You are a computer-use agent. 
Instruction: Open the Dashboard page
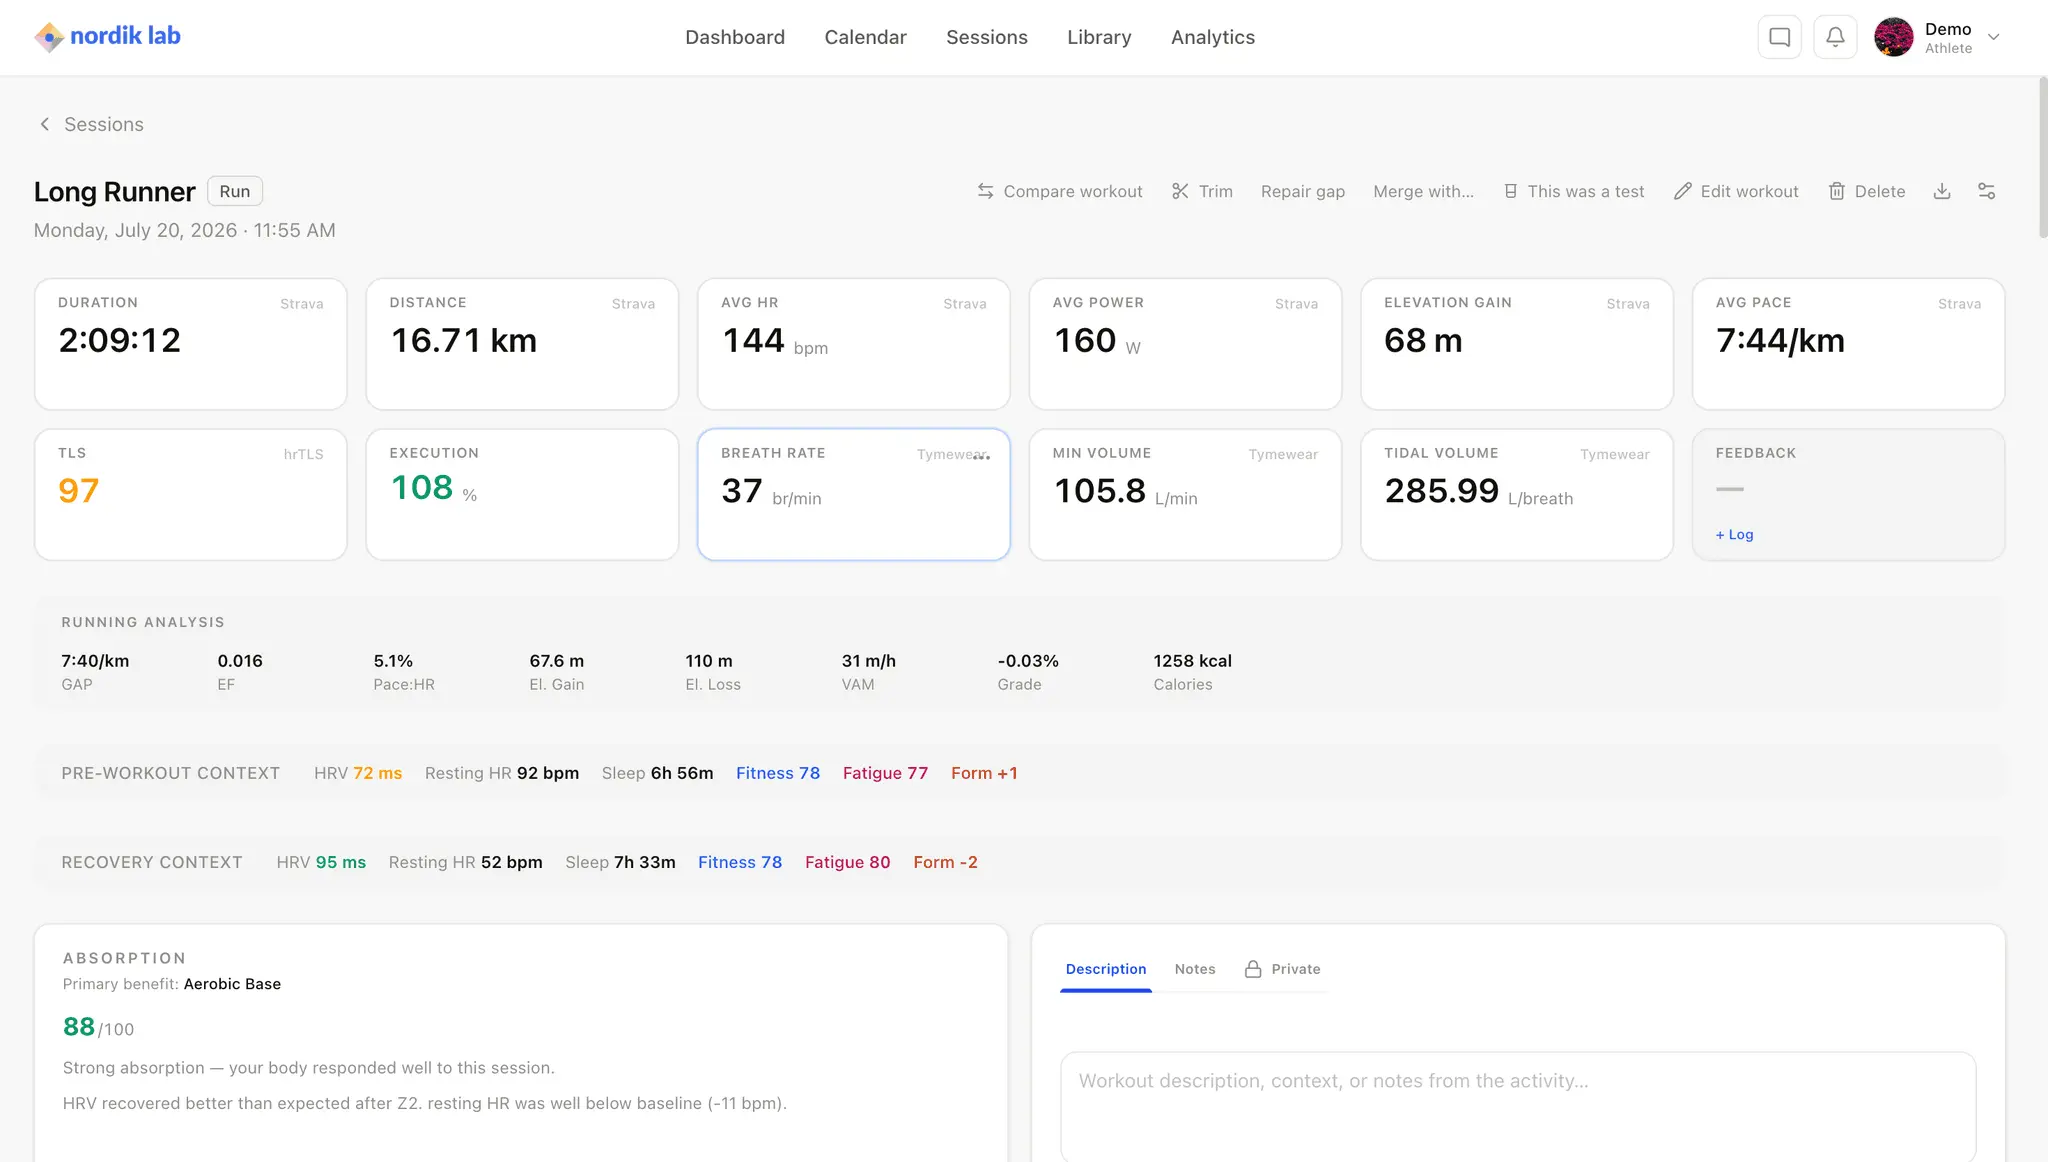tap(735, 37)
